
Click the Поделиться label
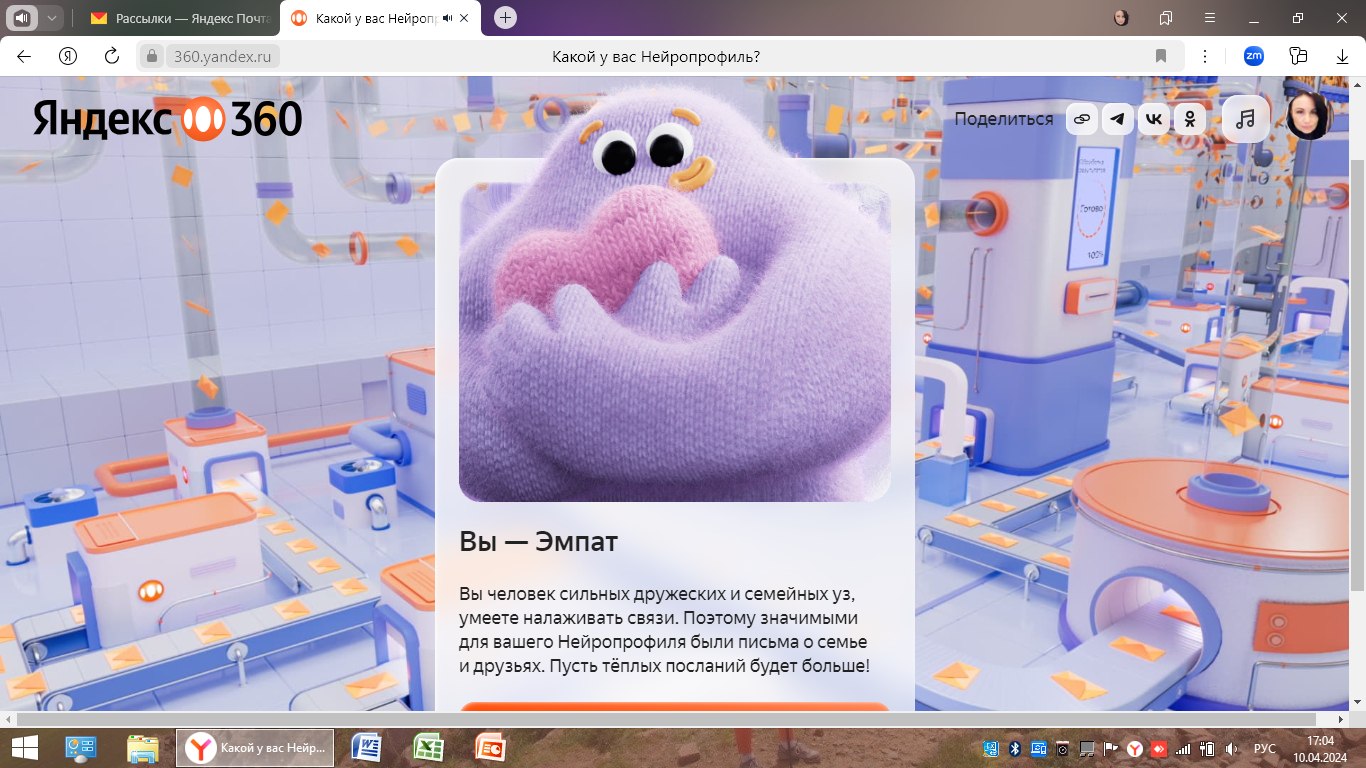[1004, 119]
